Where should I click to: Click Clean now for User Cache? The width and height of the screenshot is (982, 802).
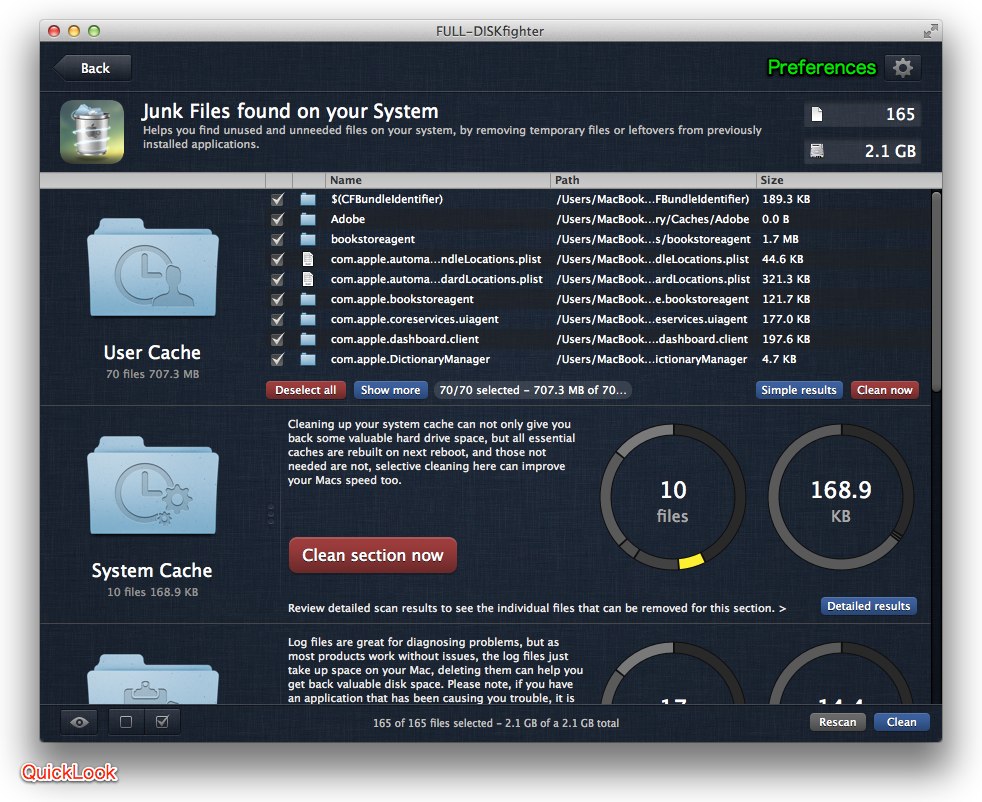pos(884,390)
